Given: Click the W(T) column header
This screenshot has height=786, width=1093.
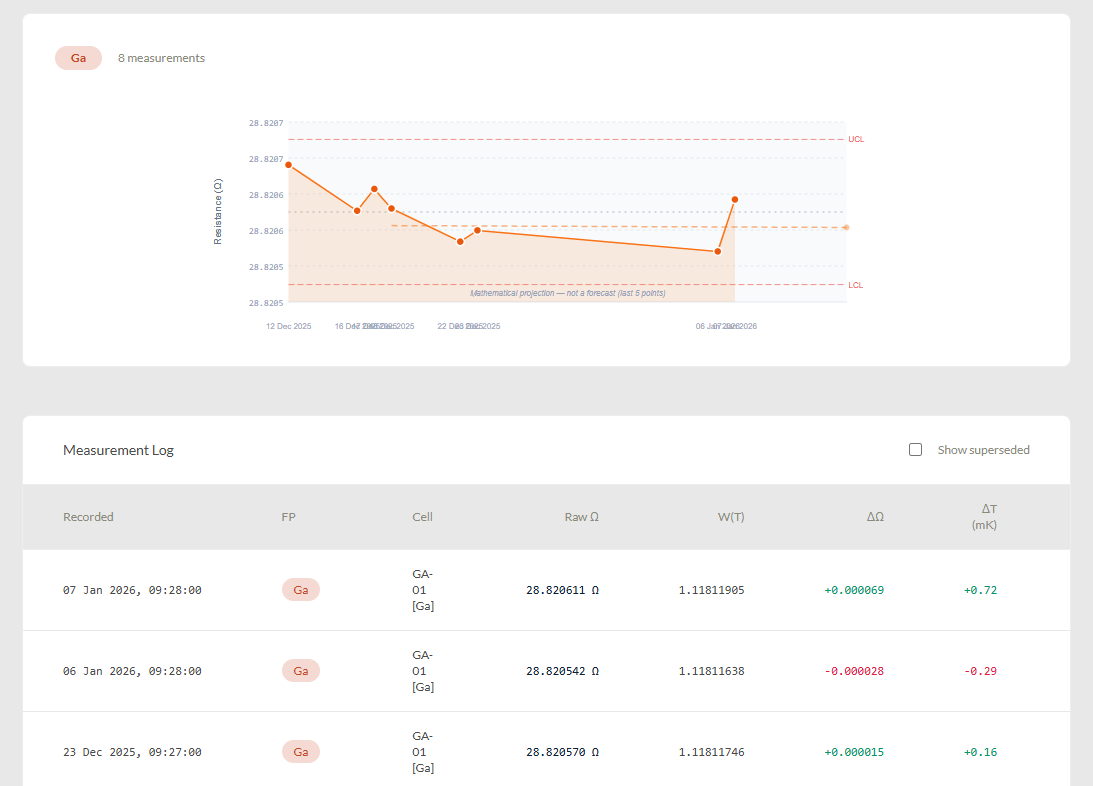Looking at the screenshot, I should [x=731, y=517].
